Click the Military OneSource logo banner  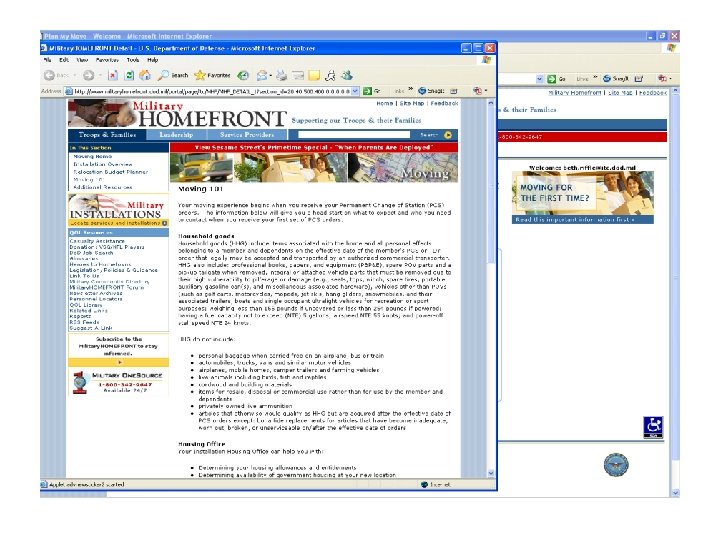(x=118, y=382)
